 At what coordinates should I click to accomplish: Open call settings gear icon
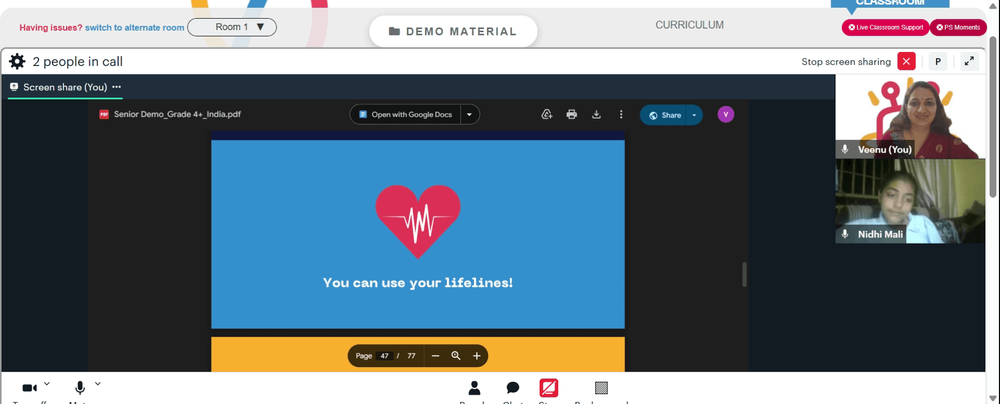pyautogui.click(x=17, y=61)
